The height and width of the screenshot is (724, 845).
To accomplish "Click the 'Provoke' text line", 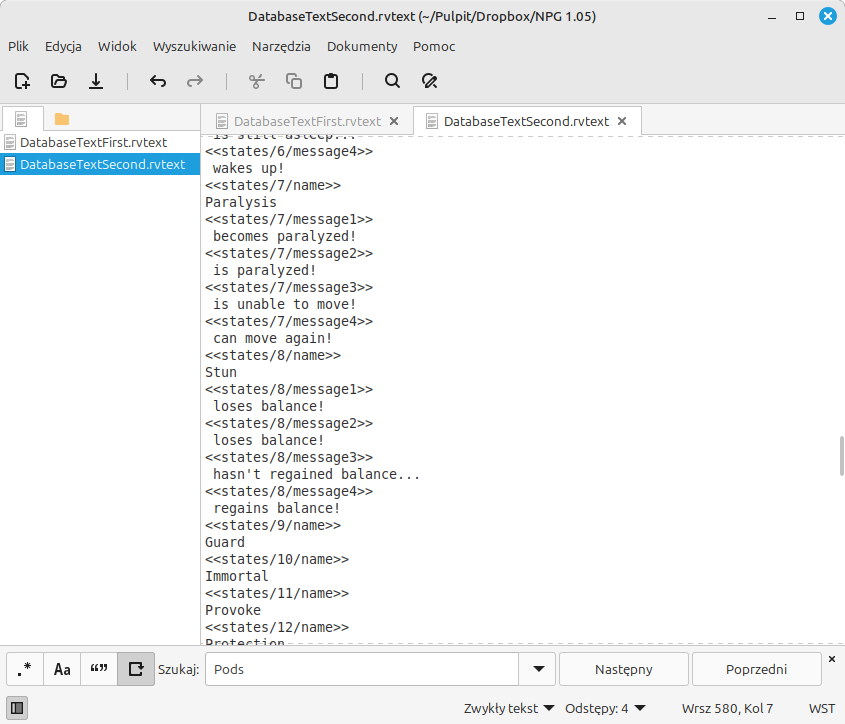I will pyautogui.click(x=233, y=610).
